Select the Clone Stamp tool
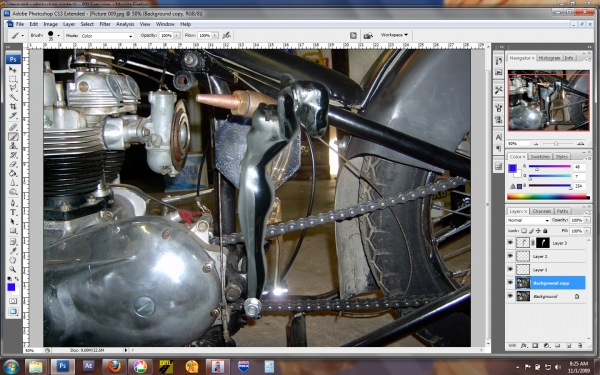This screenshot has width=600, height=375. 13,146
